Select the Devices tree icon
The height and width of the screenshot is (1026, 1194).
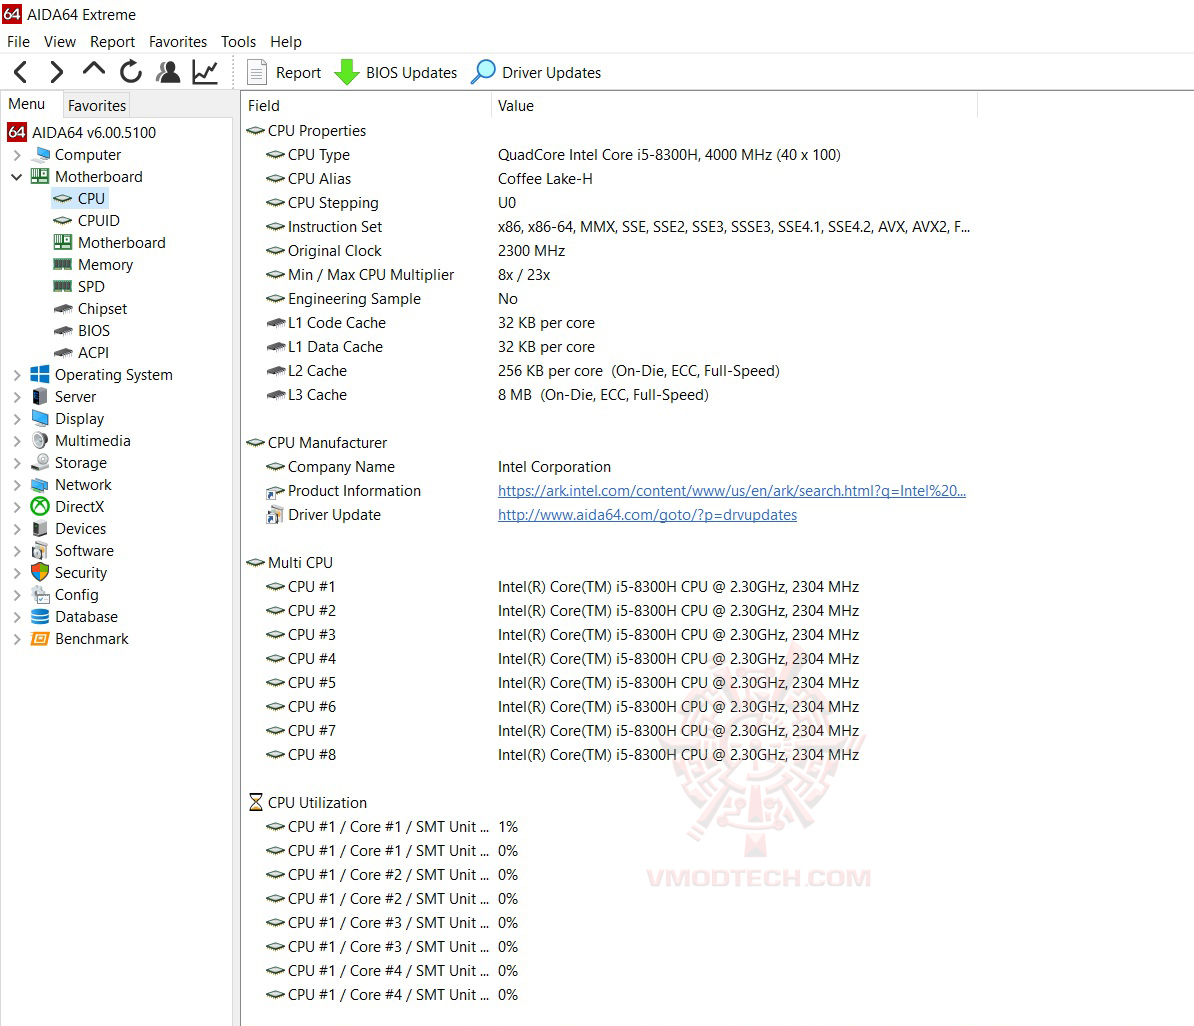coord(40,529)
